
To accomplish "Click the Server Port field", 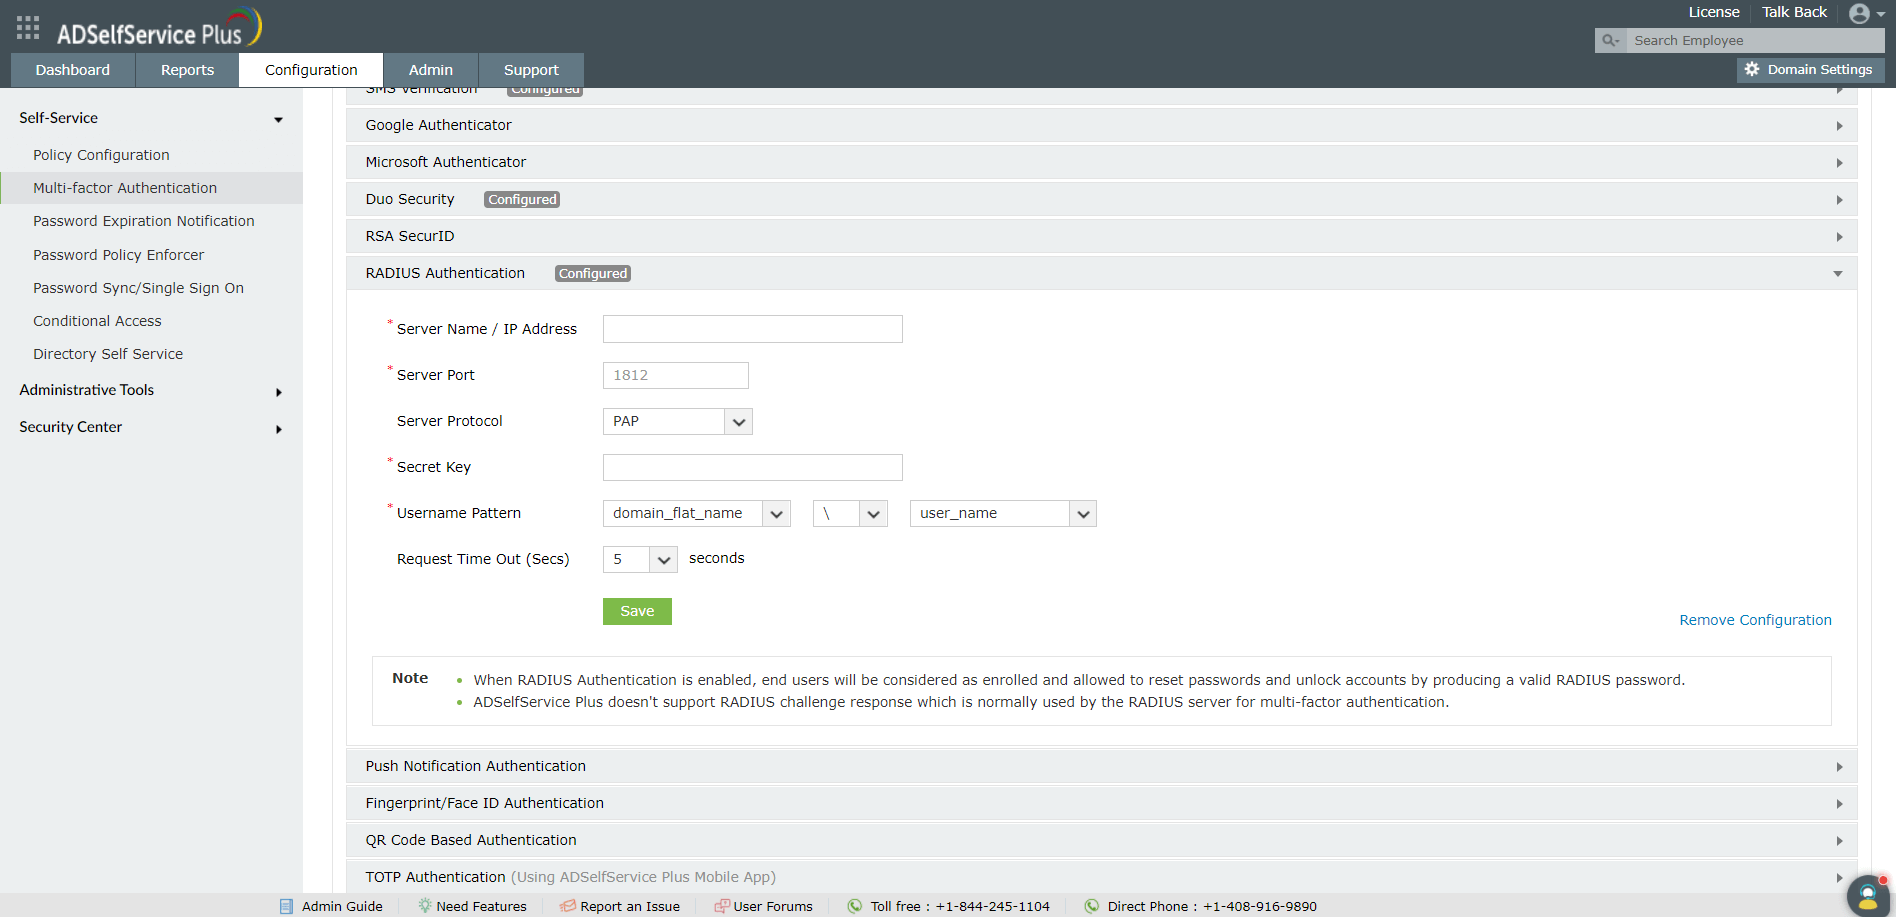I will point(675,375).
